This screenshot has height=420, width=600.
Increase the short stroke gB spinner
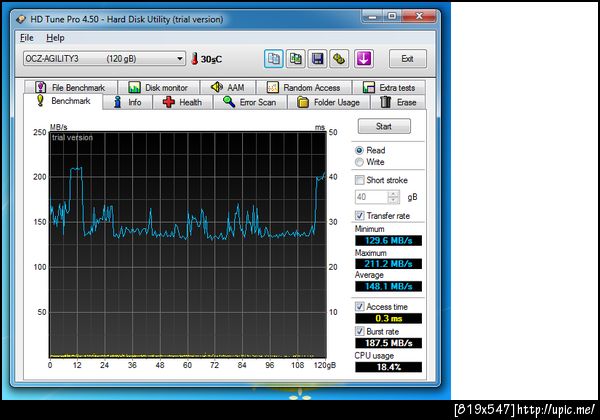(x=393, y=194)
